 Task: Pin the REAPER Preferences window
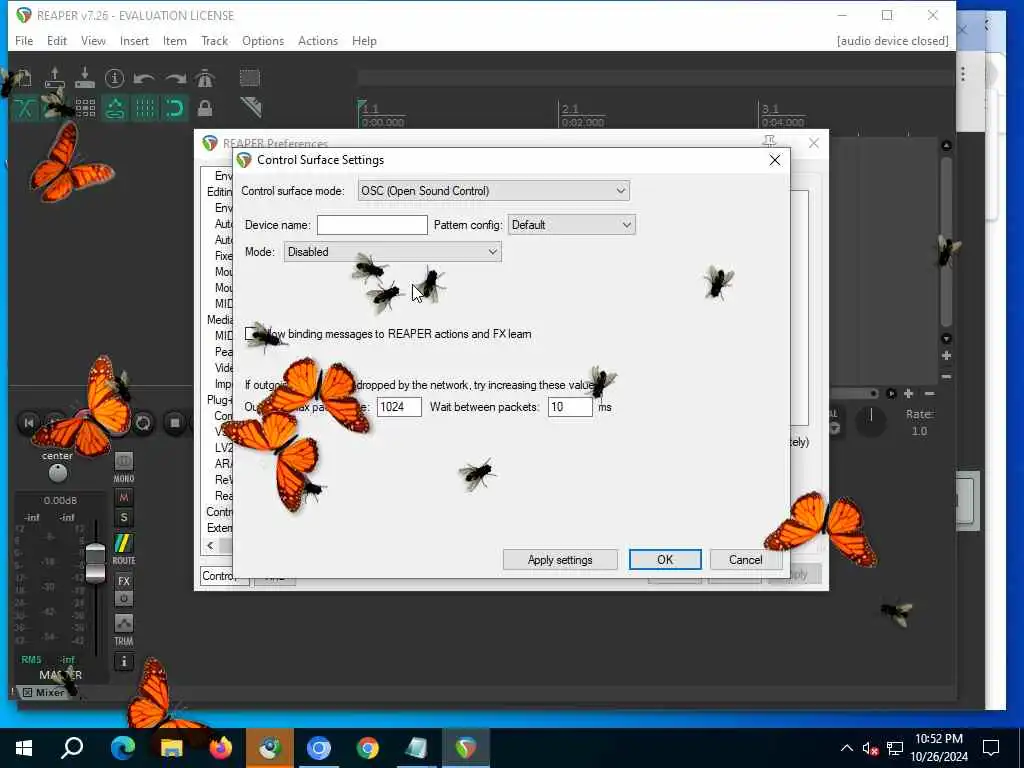(x=769, y=142)
